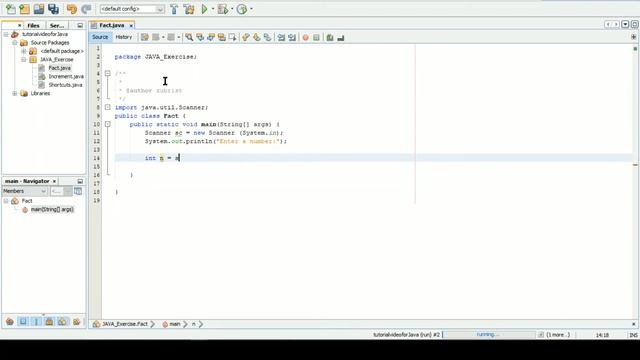Viewport: 640px width, 360px height.
Task: Click the Last Edit icon in editor toolbar
Action: (144, 38)
